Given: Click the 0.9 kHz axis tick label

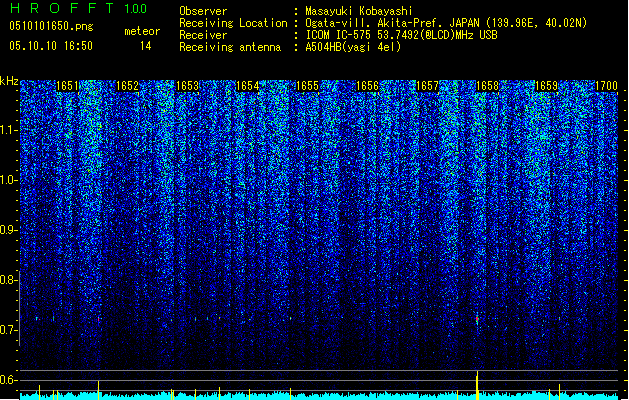Looking at the screenshot, I should point(9,230).
